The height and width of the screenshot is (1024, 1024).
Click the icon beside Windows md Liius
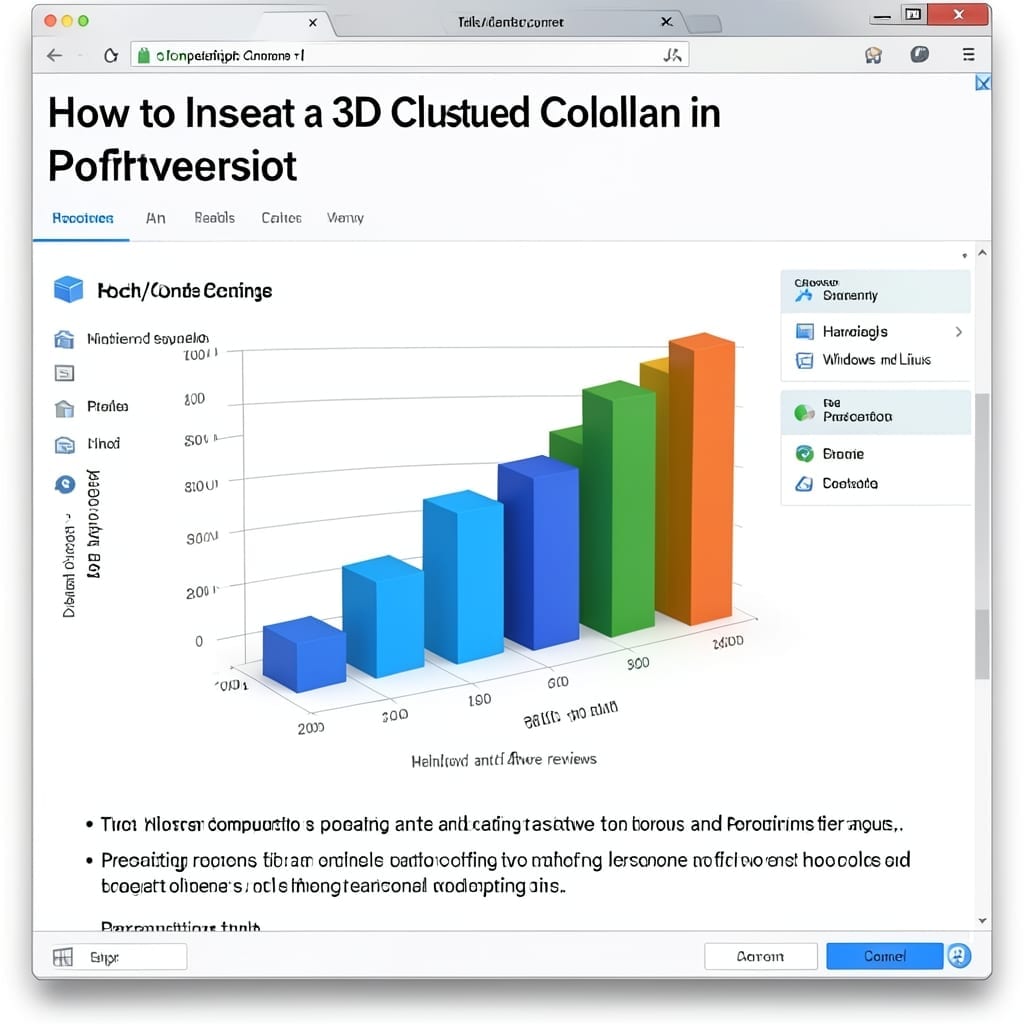click(x=805, y=360)
